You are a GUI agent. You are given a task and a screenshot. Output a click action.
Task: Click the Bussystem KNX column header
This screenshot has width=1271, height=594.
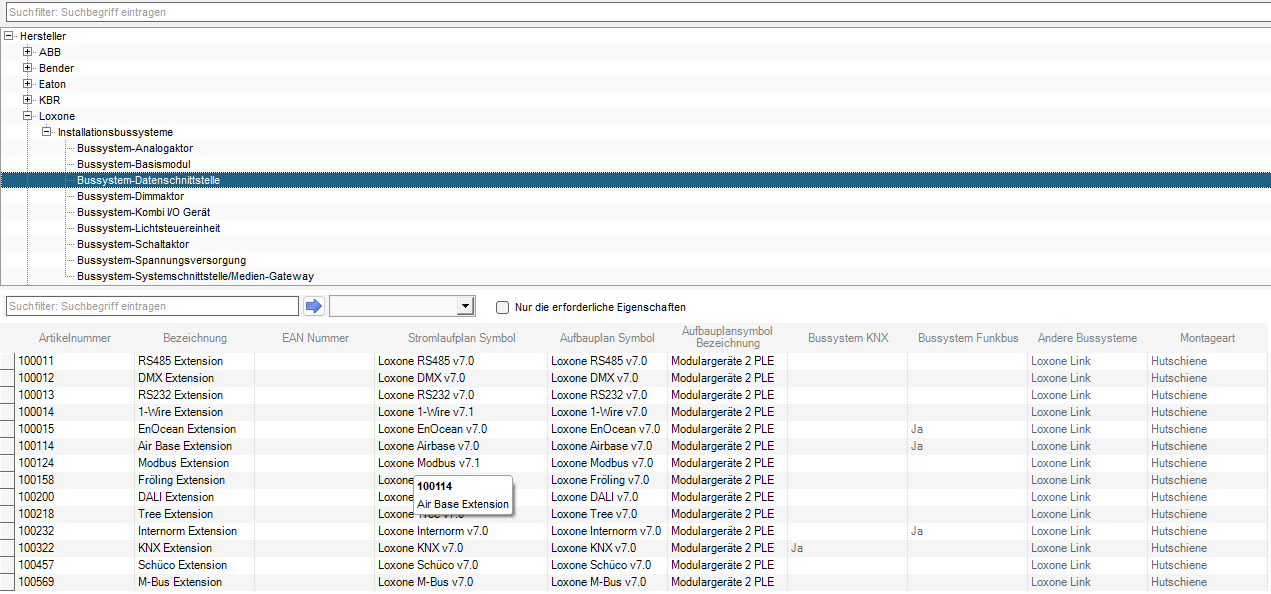point(848,338)
